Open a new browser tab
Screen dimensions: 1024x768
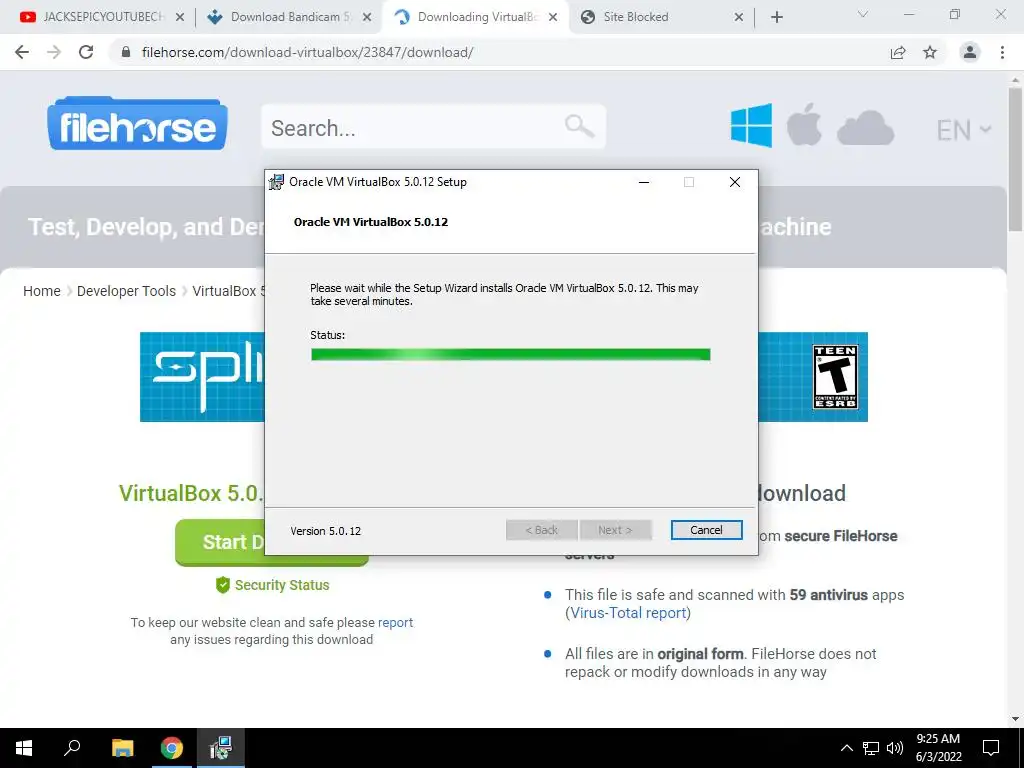(776, 18)
